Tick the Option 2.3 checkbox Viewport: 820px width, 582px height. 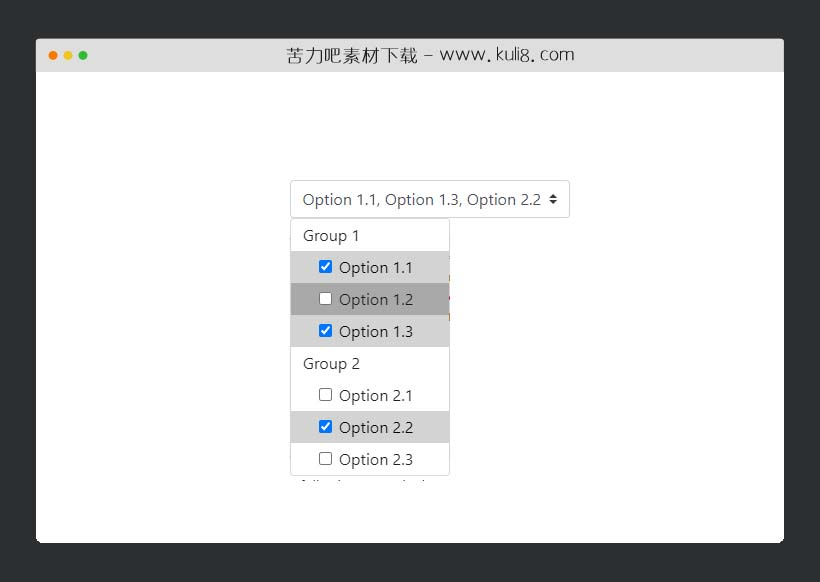point(325,459)
